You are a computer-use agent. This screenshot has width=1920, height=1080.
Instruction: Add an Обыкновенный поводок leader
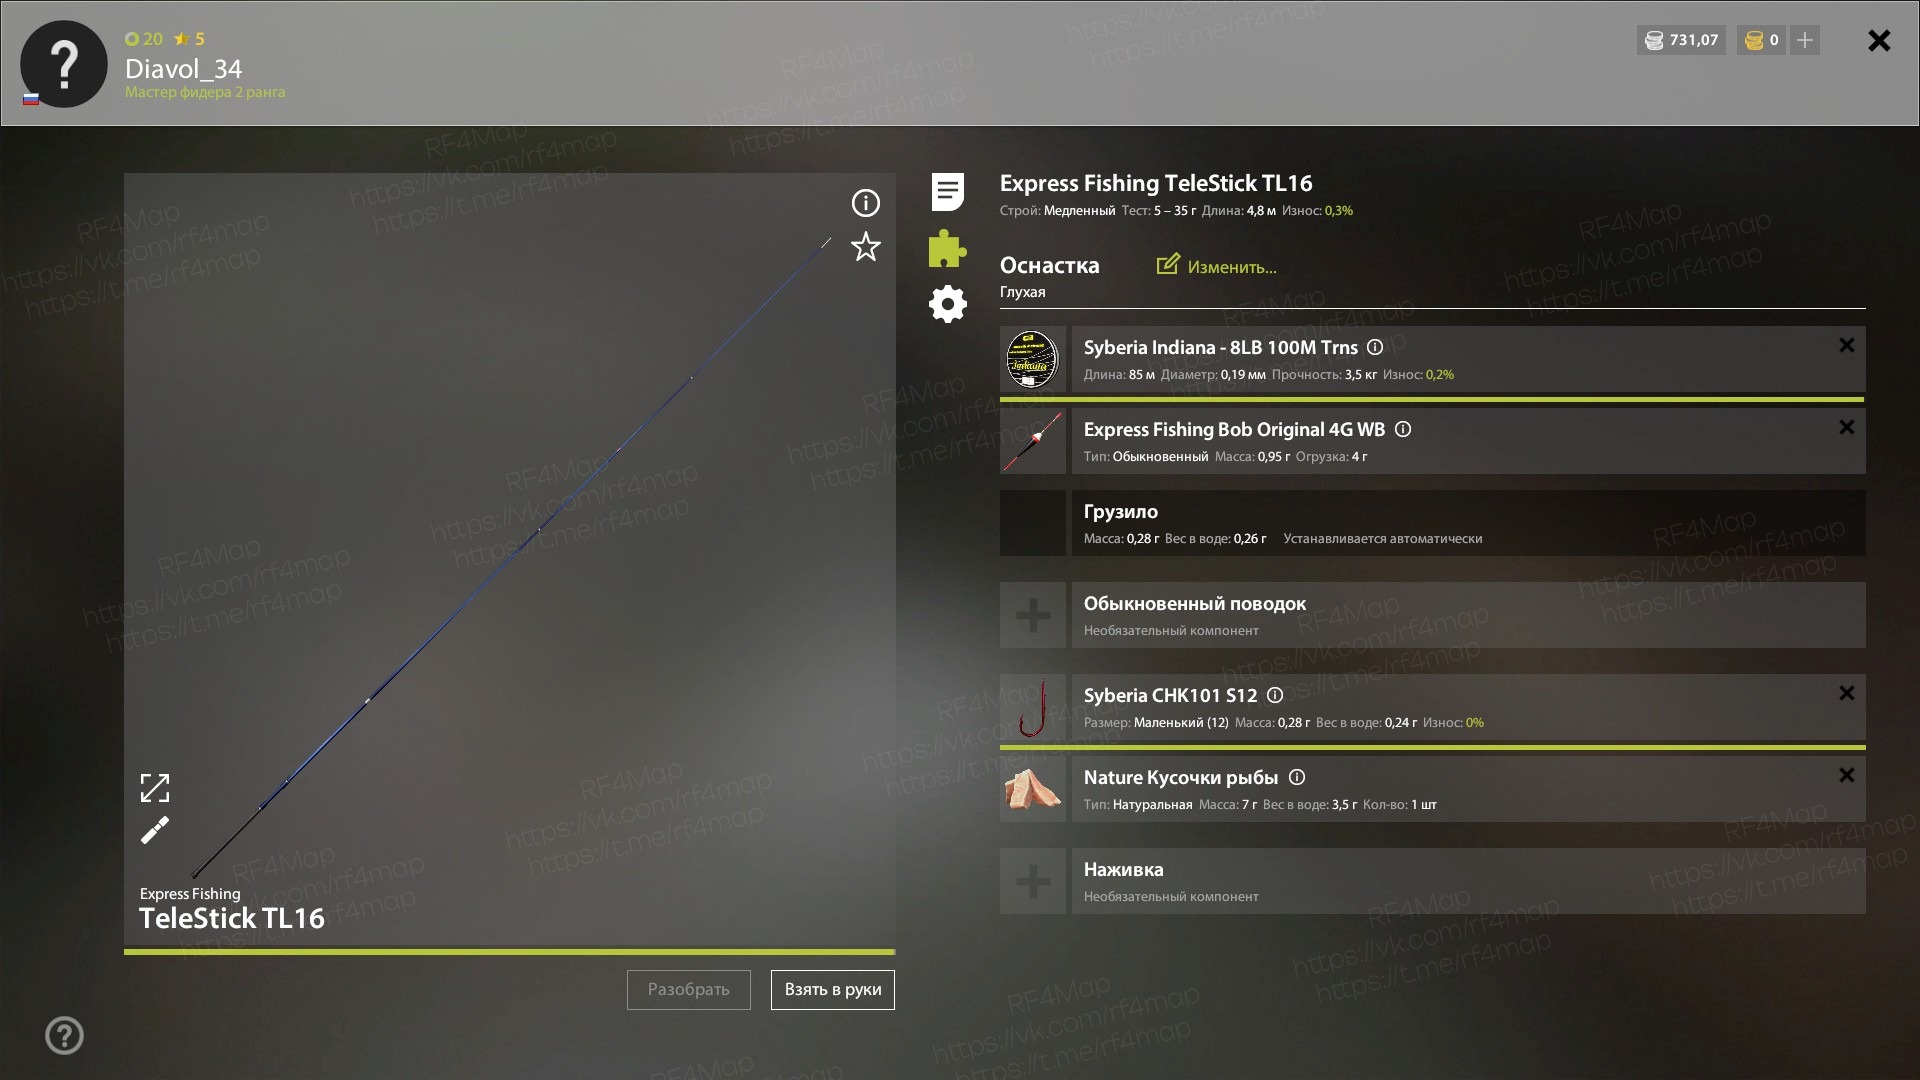tap(1033, 615)
